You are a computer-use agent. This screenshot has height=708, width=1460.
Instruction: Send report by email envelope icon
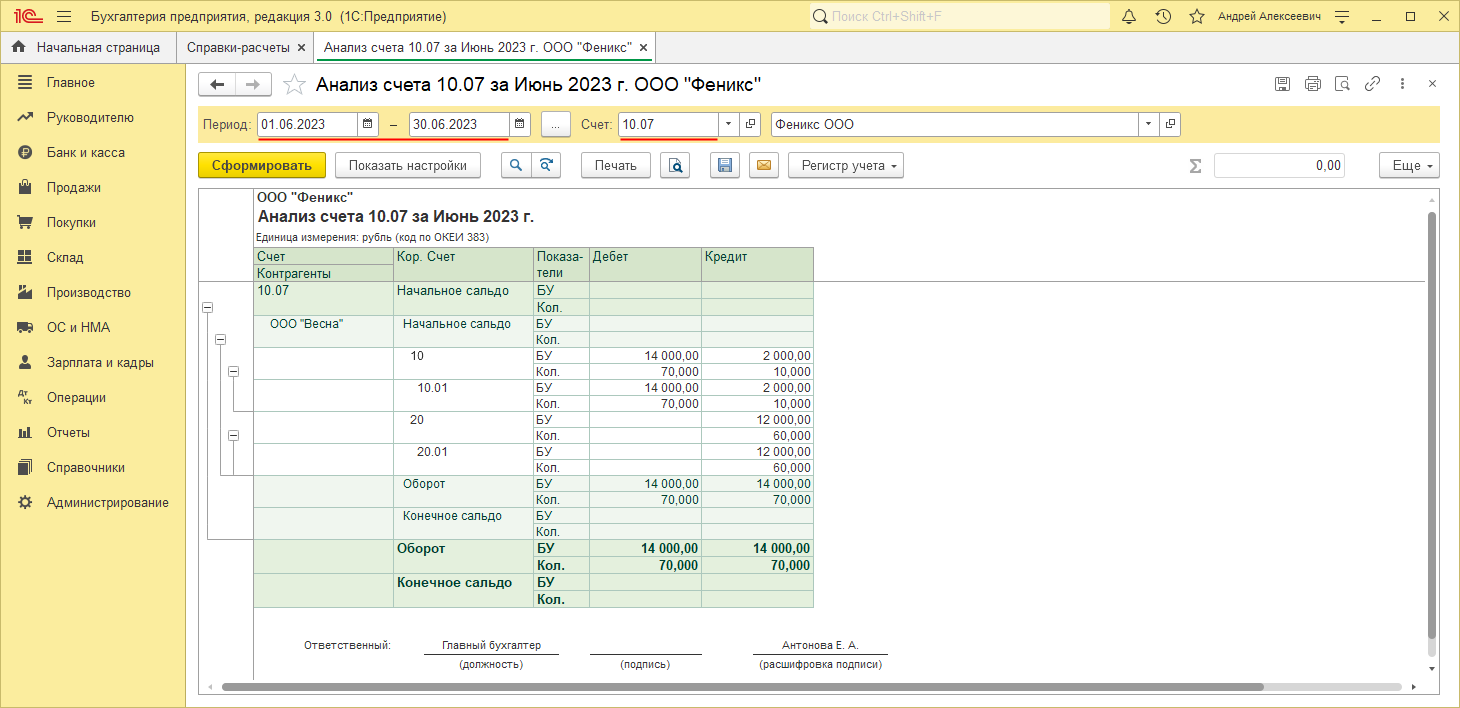click(764, 166)
